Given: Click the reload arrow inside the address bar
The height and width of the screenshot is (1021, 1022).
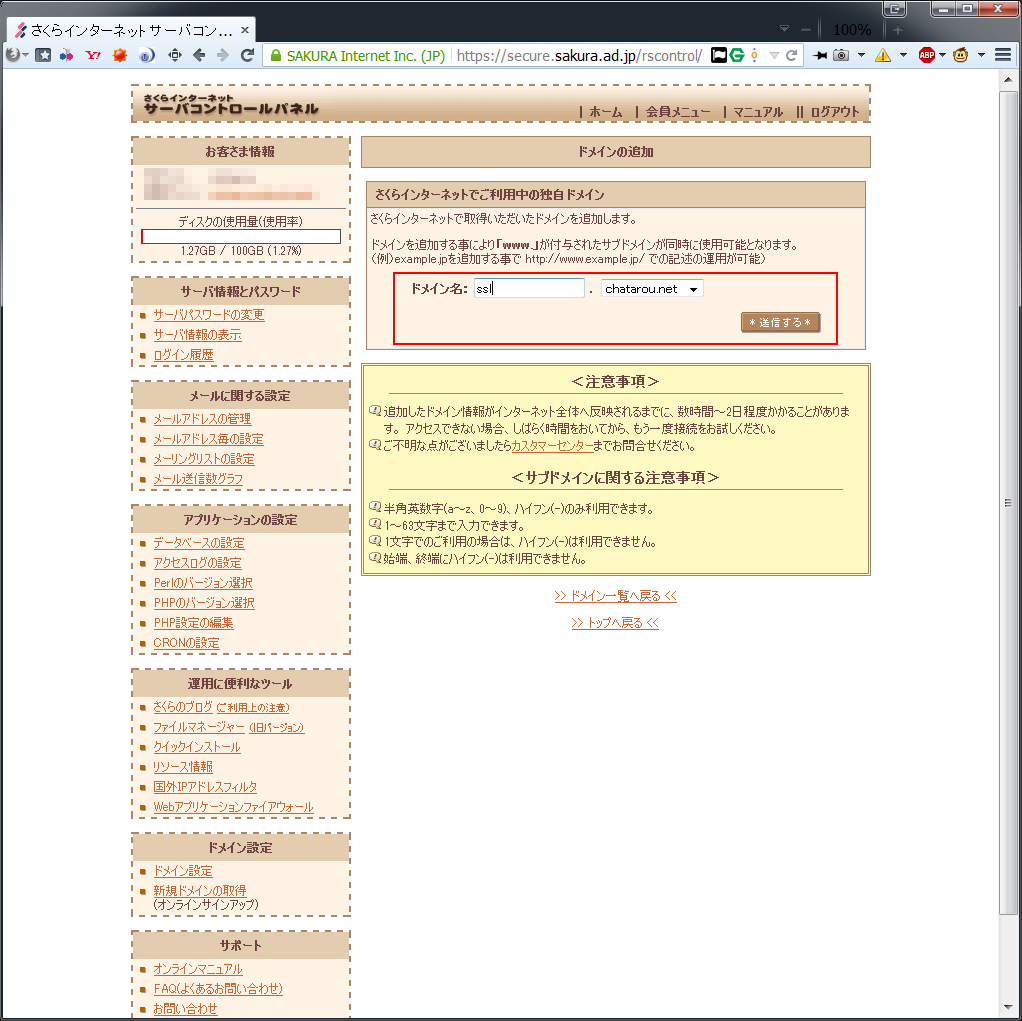Looking at the screenshot, I should click(791, 55).
